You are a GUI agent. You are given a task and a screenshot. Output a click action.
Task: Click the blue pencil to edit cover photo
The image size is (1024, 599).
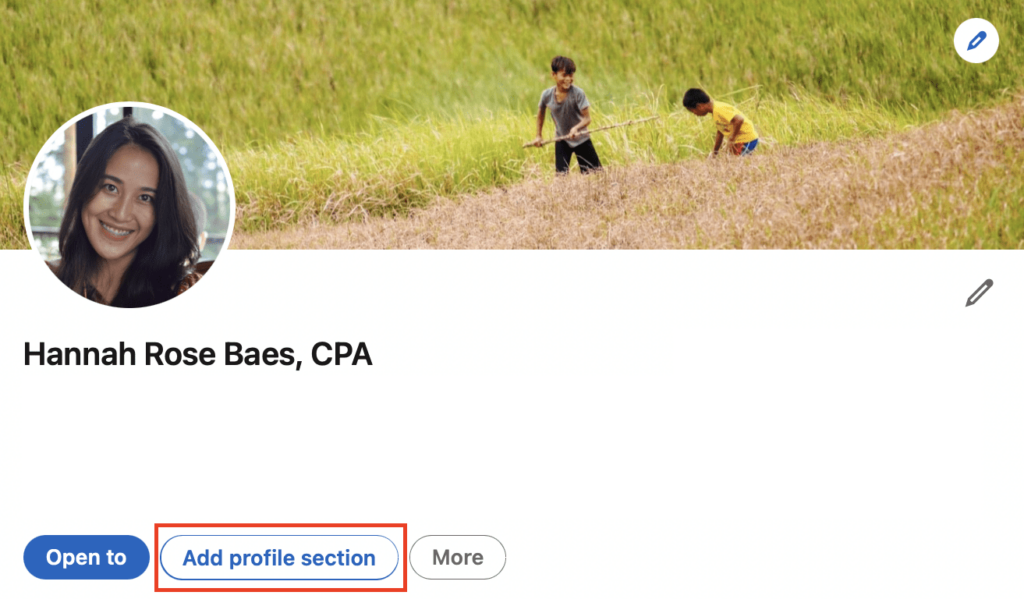[x=976, y=41]
